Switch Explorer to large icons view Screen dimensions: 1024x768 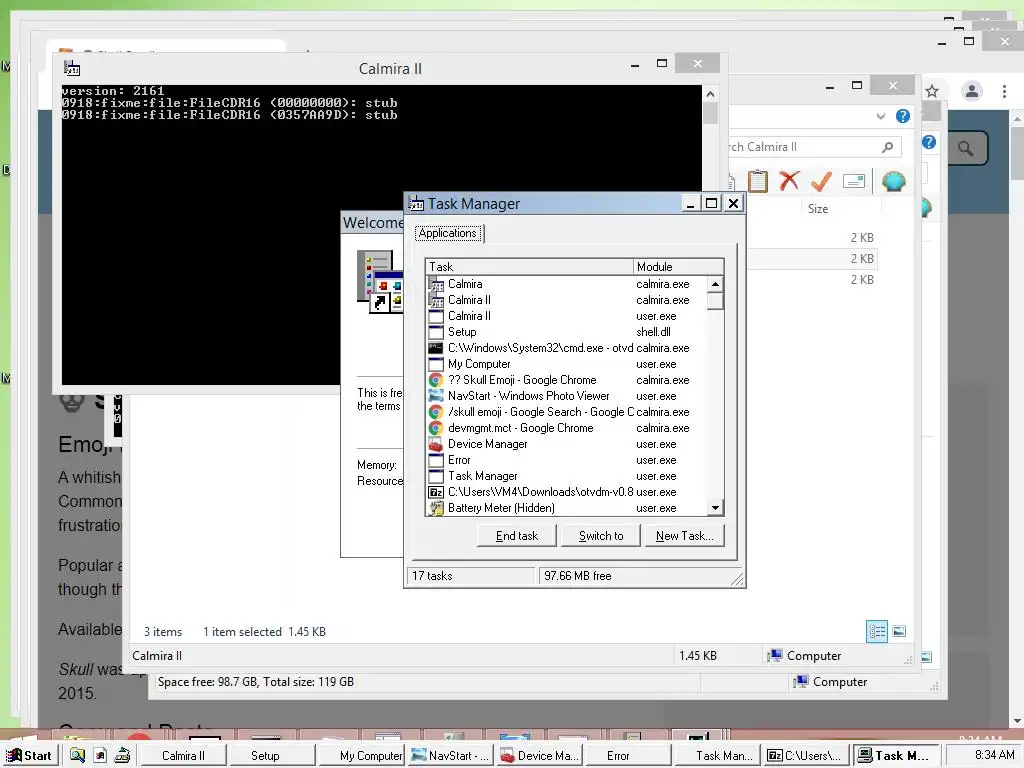click(899, 631)
